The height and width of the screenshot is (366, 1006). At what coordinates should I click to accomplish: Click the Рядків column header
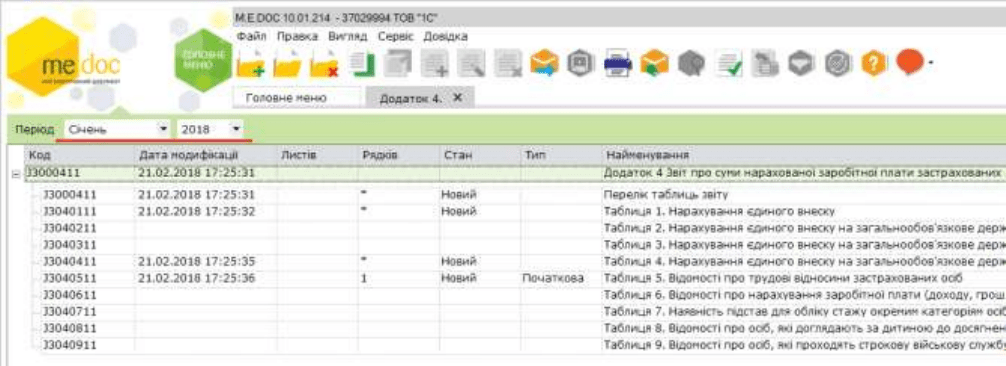click(398, 155)
